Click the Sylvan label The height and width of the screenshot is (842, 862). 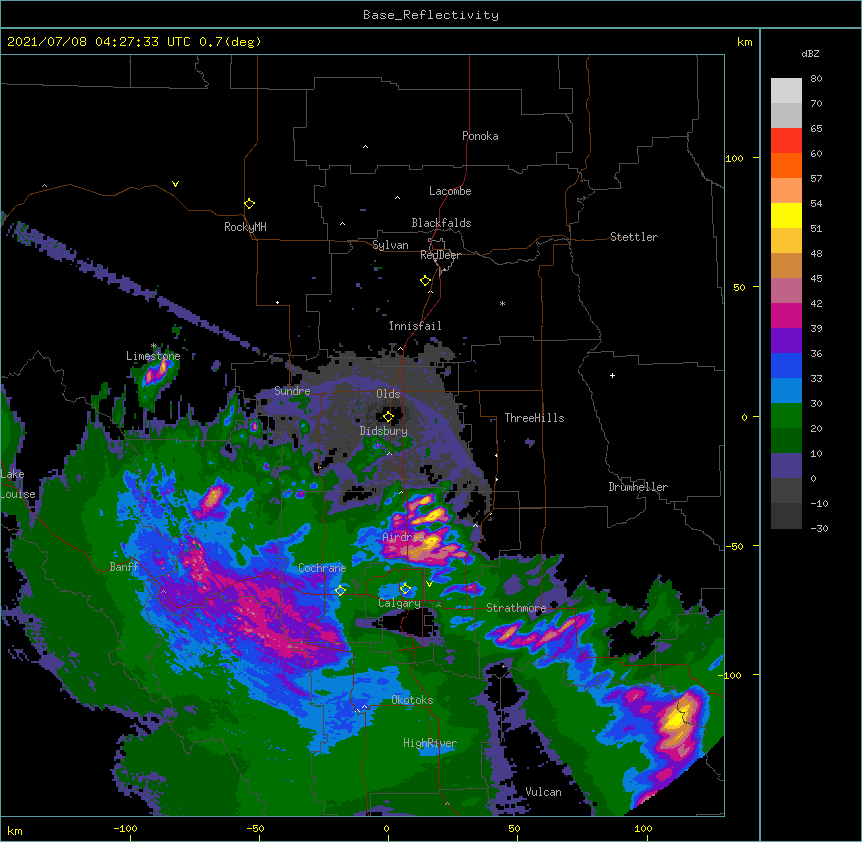tap(390, 245)
